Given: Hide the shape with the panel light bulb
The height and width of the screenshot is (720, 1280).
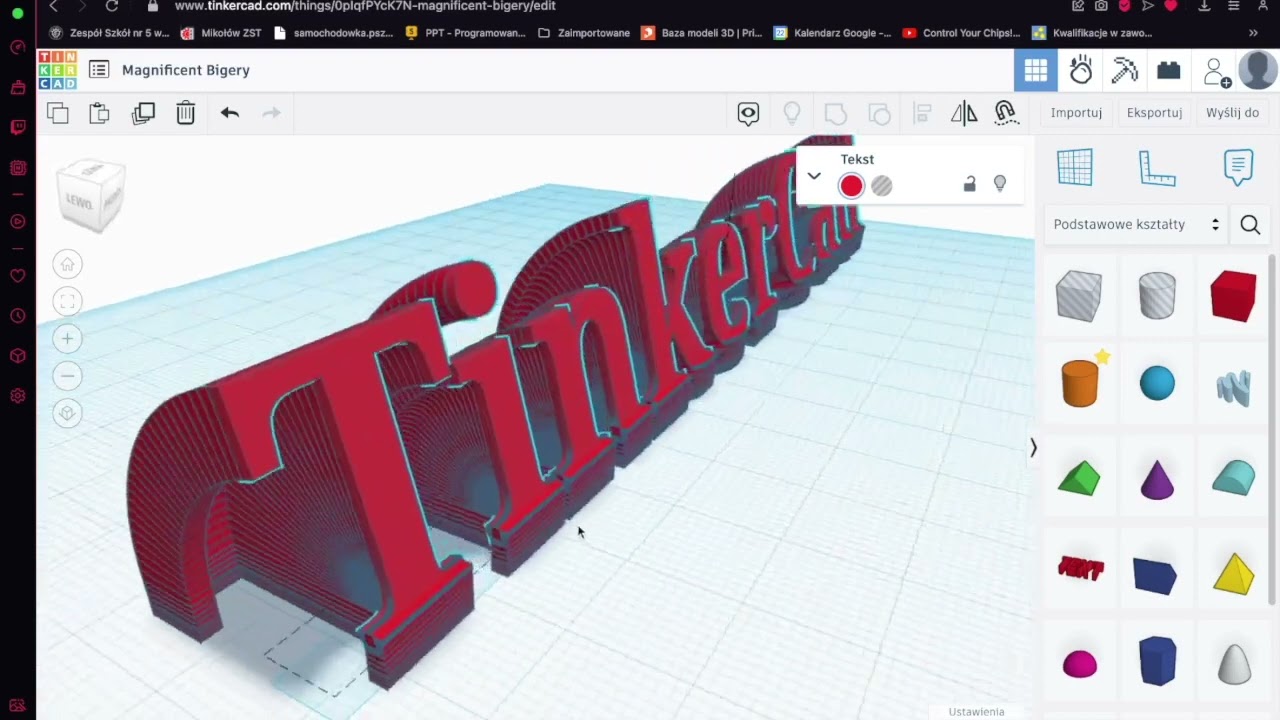Looking at the screenshot, I should [999, 184].
